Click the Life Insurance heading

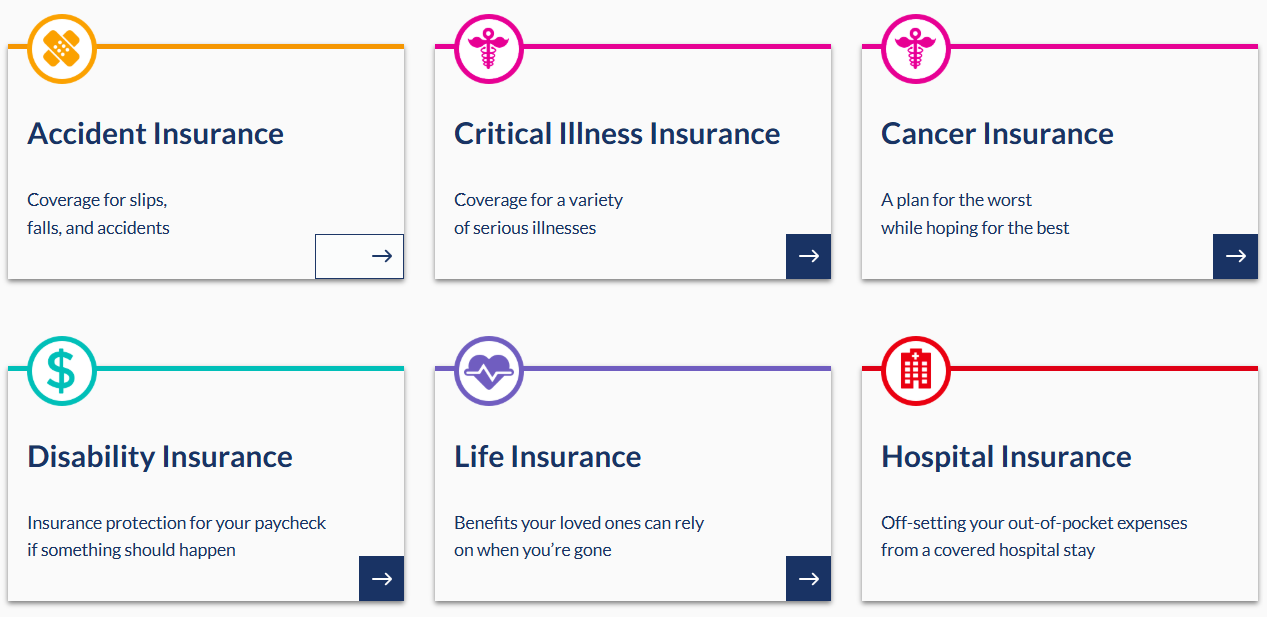pos(547,457)
